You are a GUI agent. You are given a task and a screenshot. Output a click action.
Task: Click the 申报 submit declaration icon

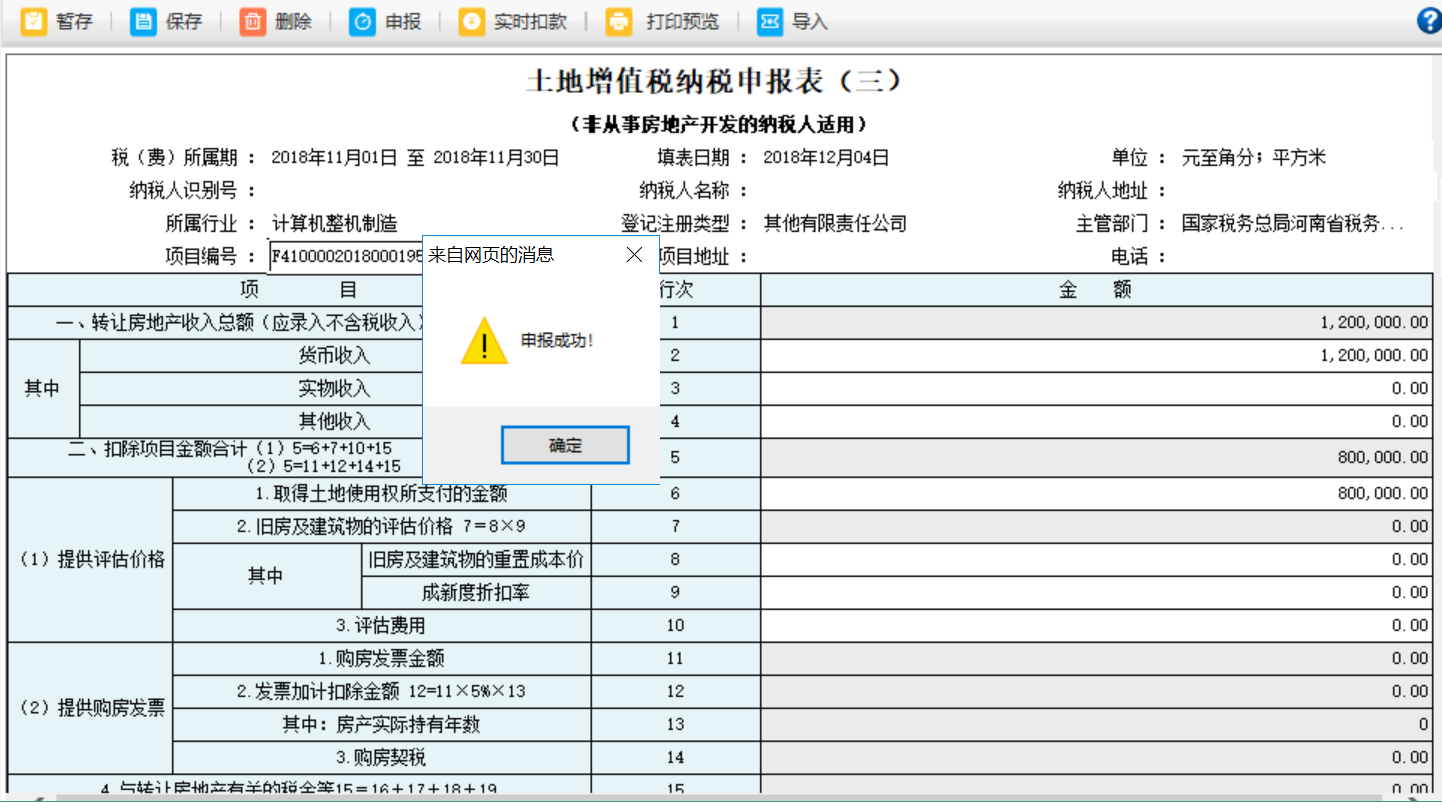click(x=362, y=22)
